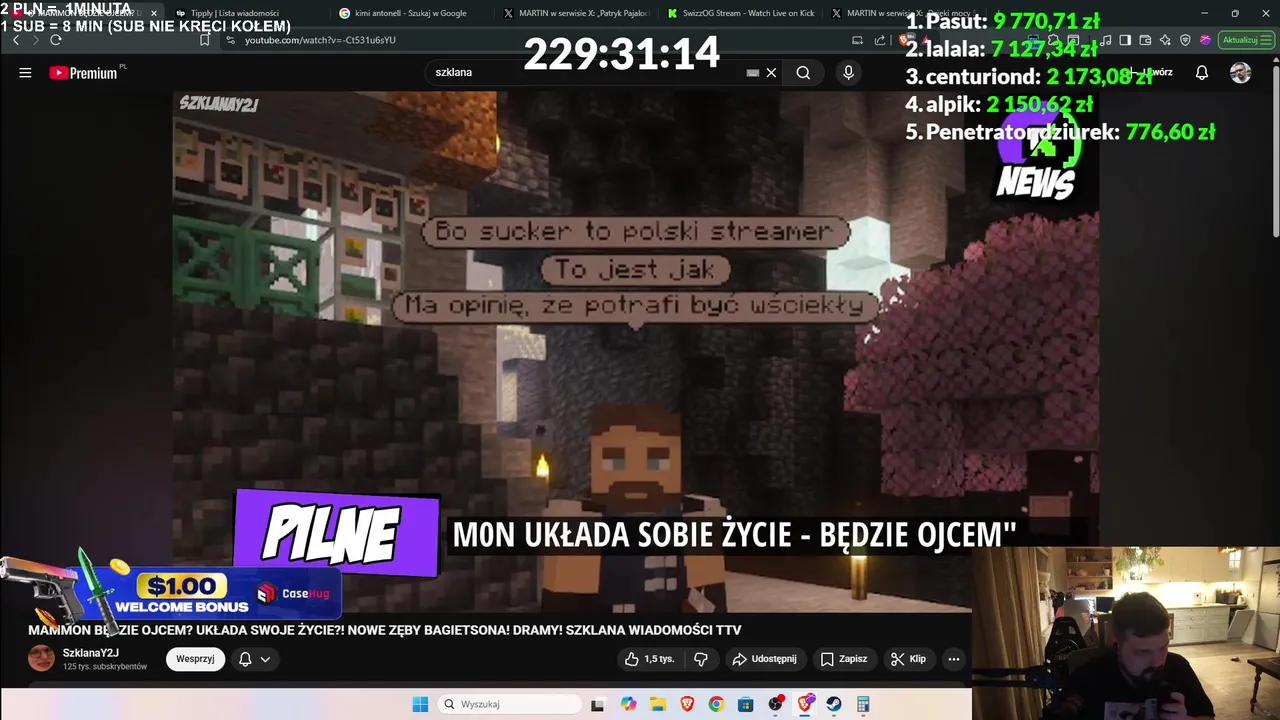The image size is (1280, 720).
Task: Open the YouTube account avatar menu
Action: (1240, 72)
